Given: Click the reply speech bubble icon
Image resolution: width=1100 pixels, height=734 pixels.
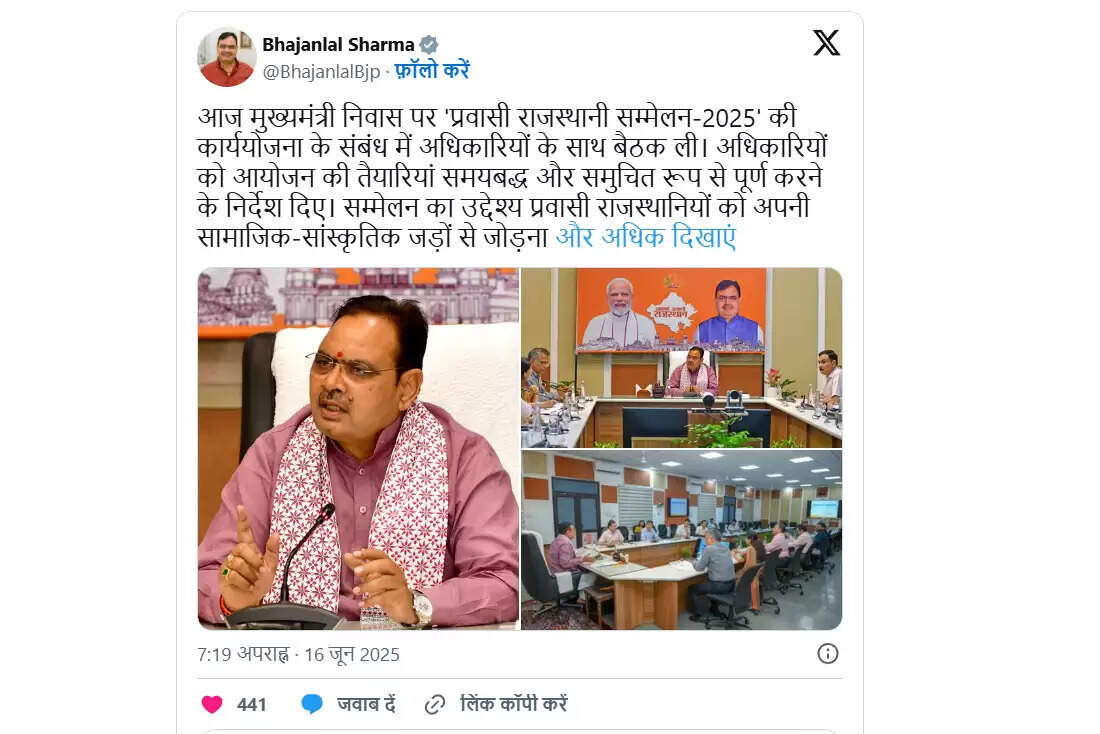Looking at the screenshot, I should [311, 704].
